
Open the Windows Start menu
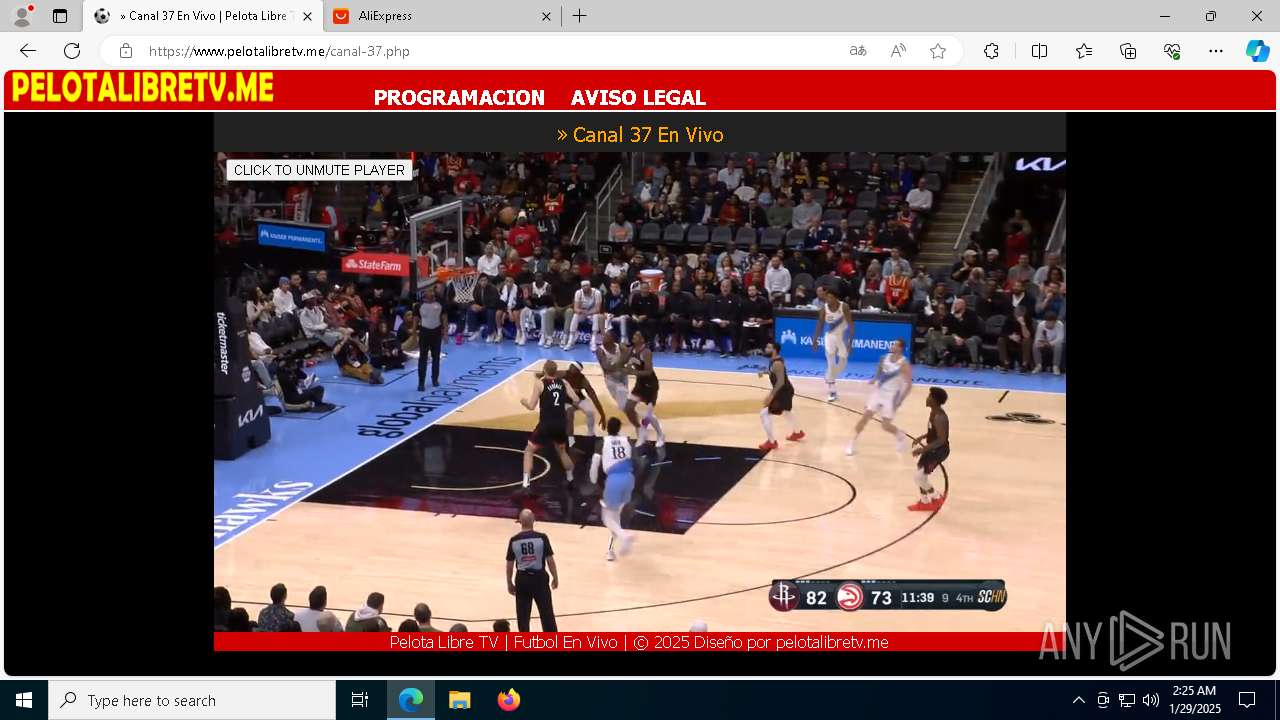click(x=24, y=700)
